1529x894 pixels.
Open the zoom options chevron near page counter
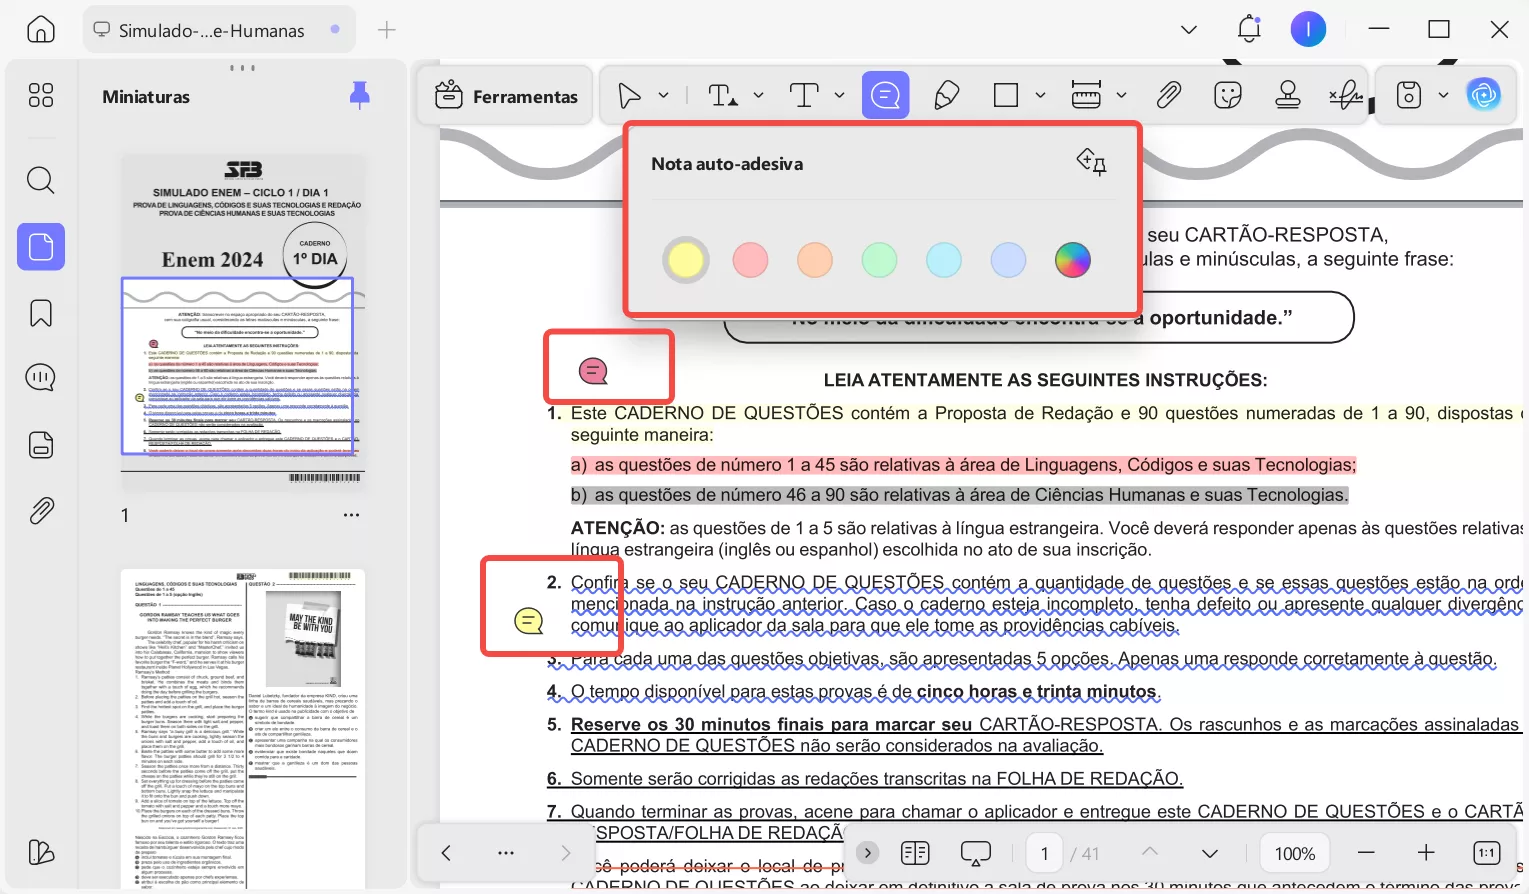point(1209,852)
